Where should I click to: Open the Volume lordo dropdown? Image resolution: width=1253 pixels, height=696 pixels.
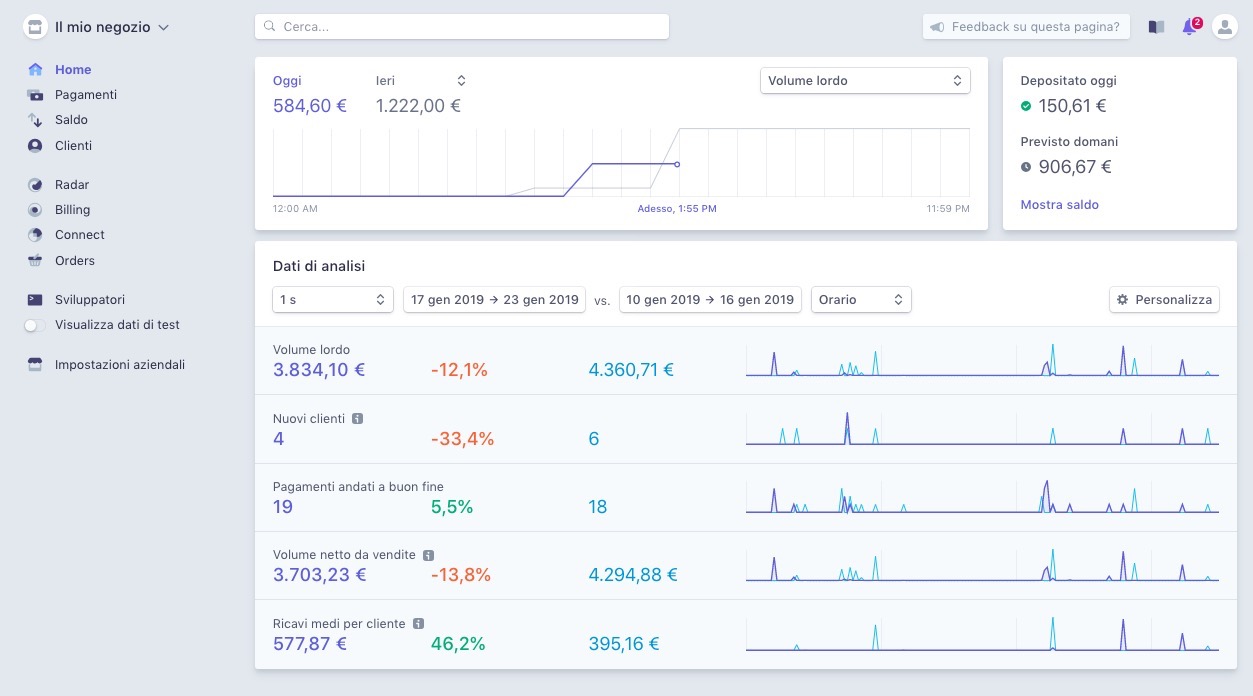tap(865, 81)
